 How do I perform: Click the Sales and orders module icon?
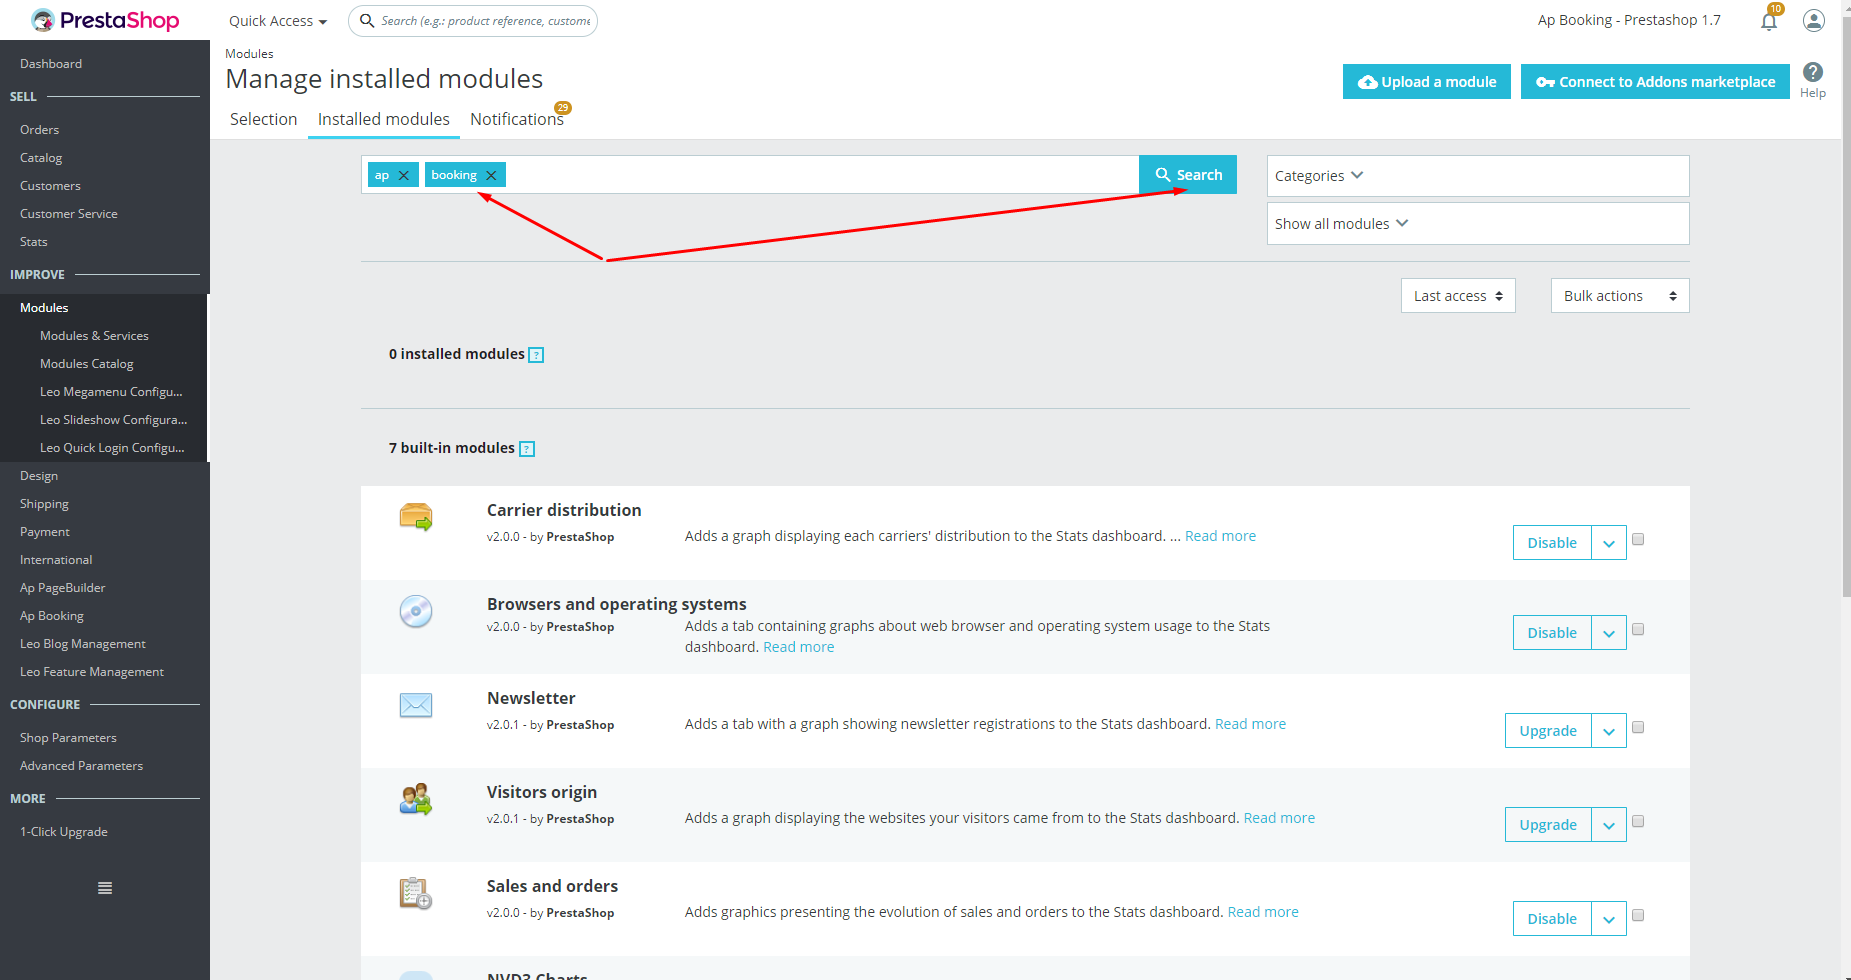pos(416,893)
